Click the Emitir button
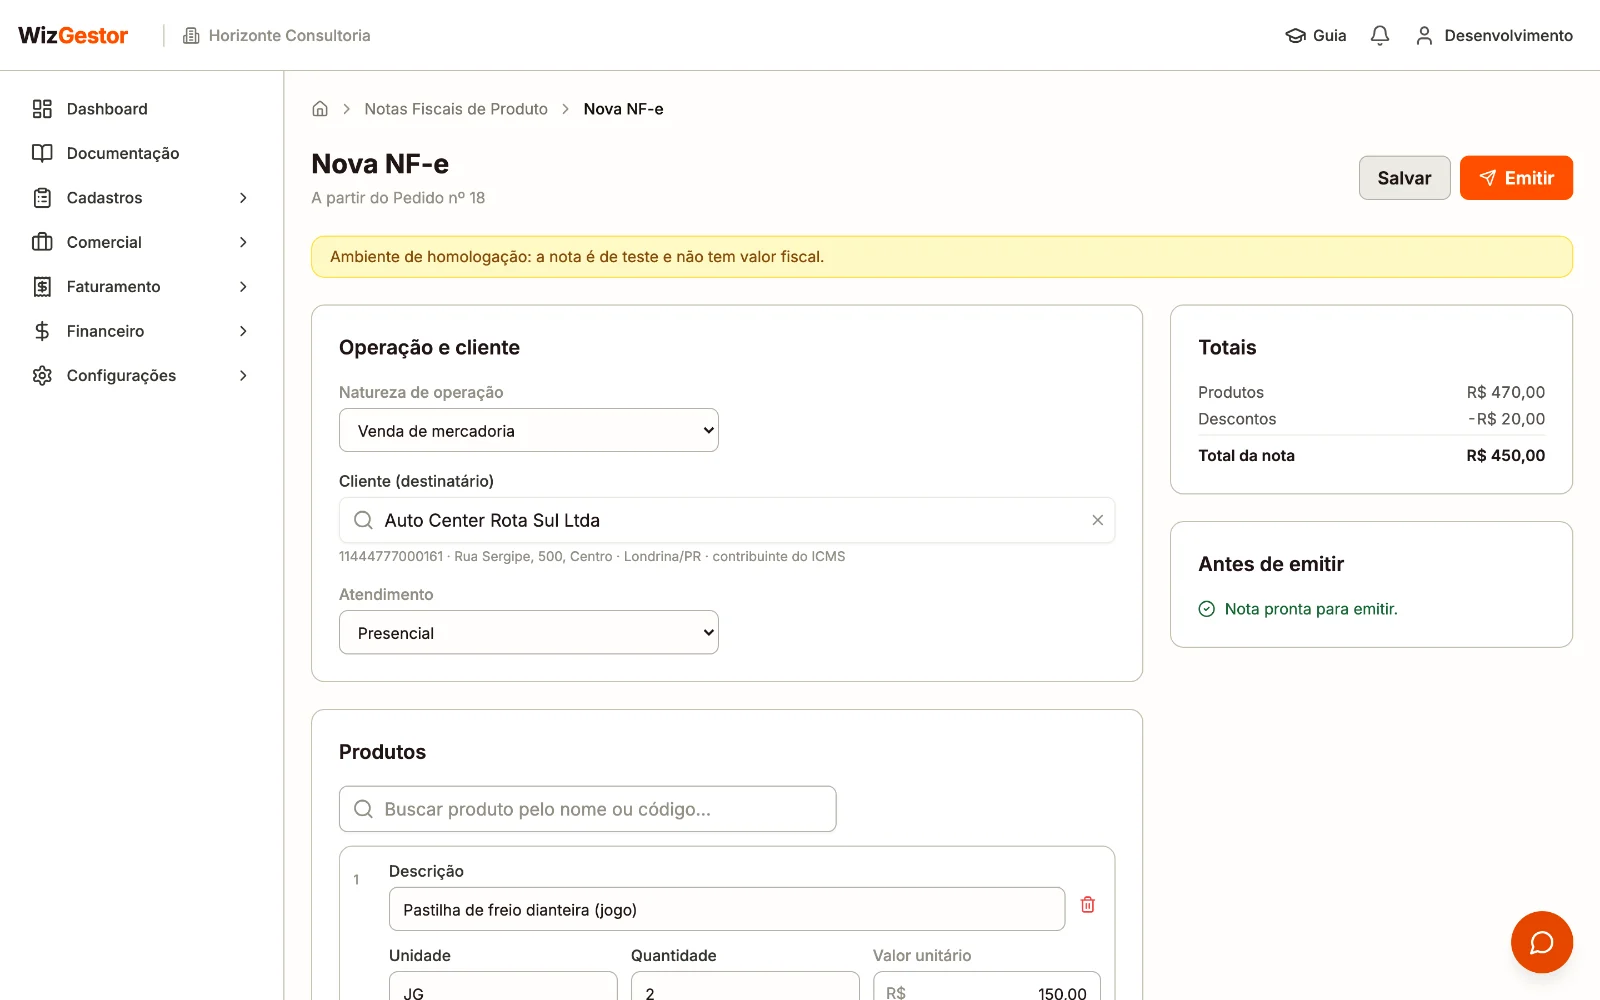Screen dimensions: 1600x1000 1516,178
